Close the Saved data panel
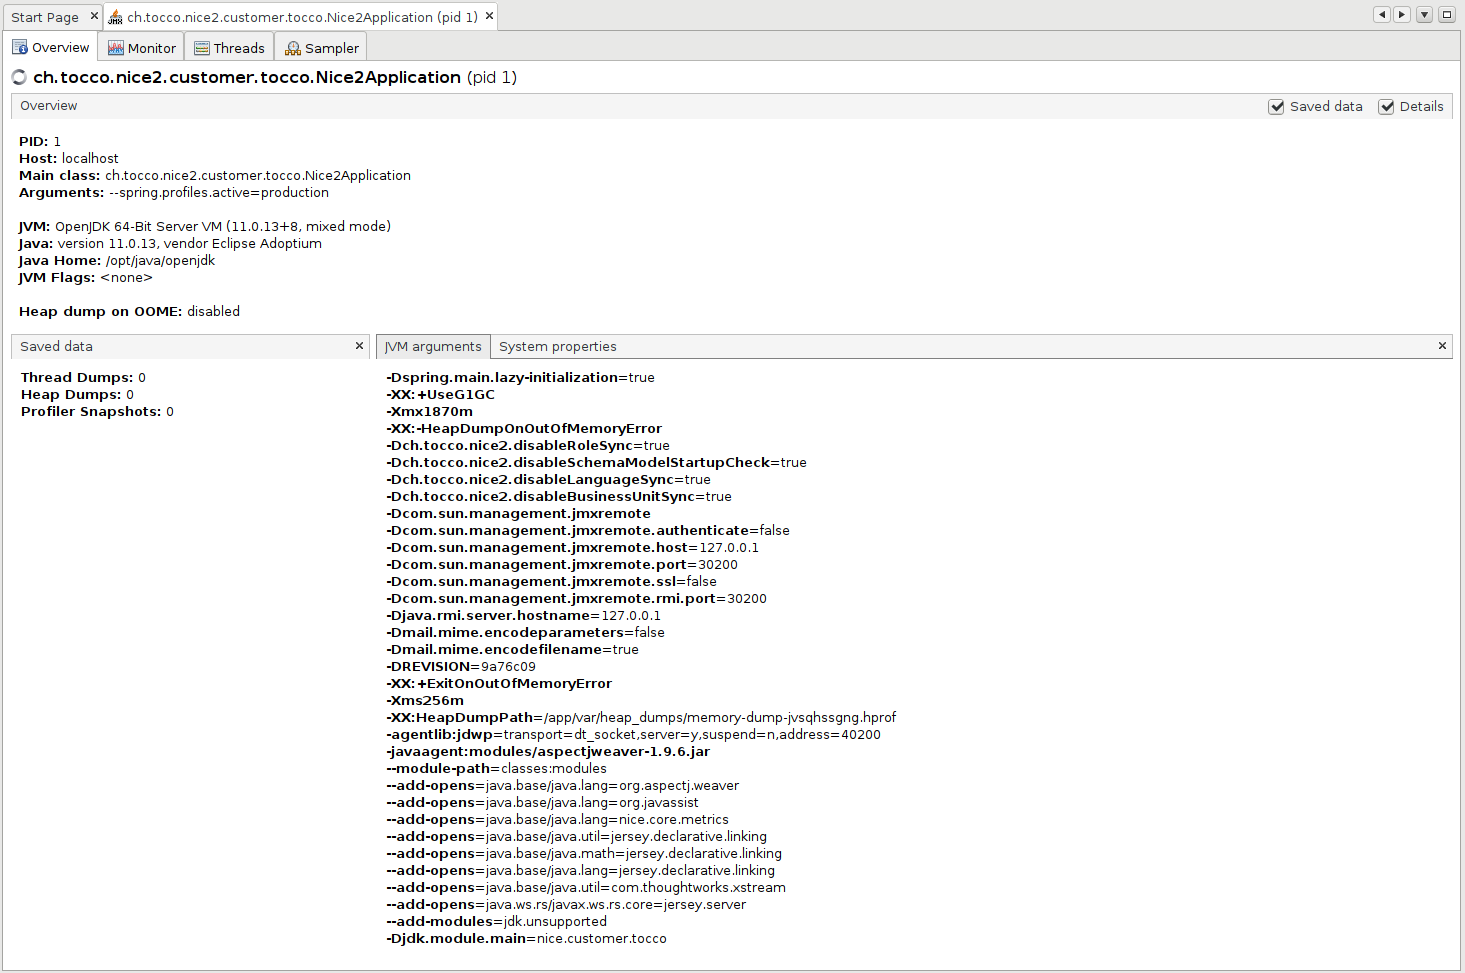The height and width of the screenshot is (973, 1465). (359, 346)
